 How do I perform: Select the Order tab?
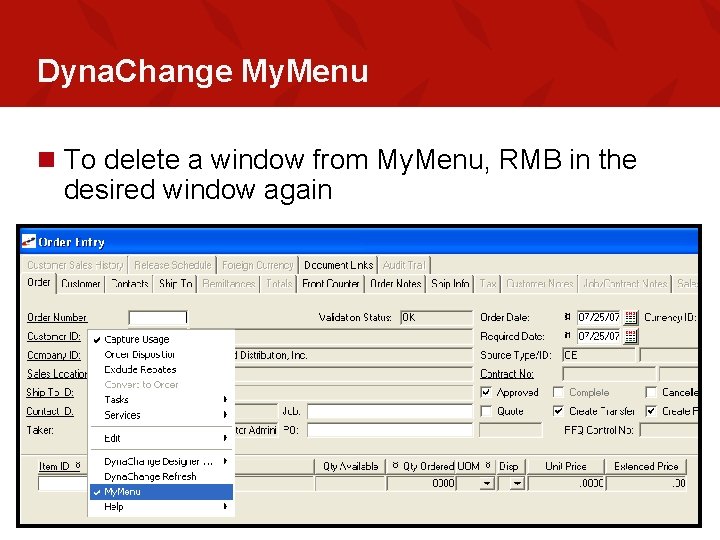coord(39,282)
